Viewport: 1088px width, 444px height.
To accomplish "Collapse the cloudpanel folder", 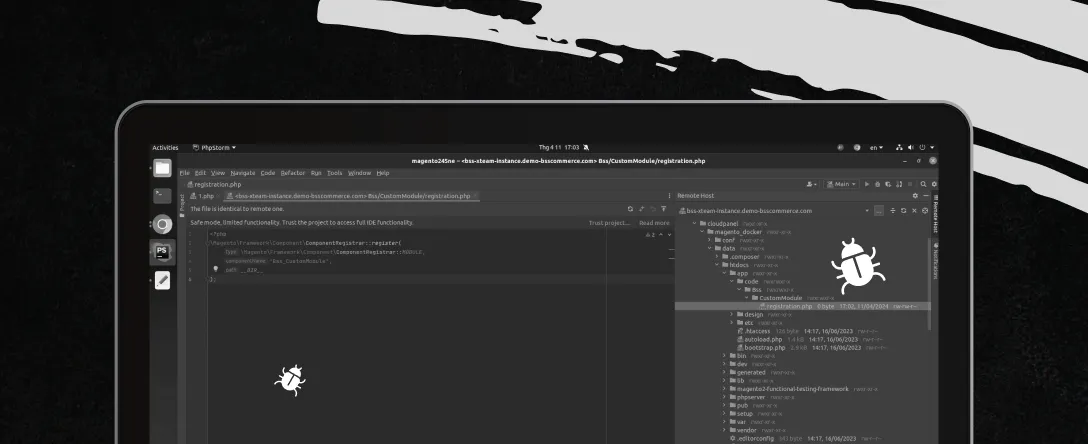I will click(x=695, y=223).
